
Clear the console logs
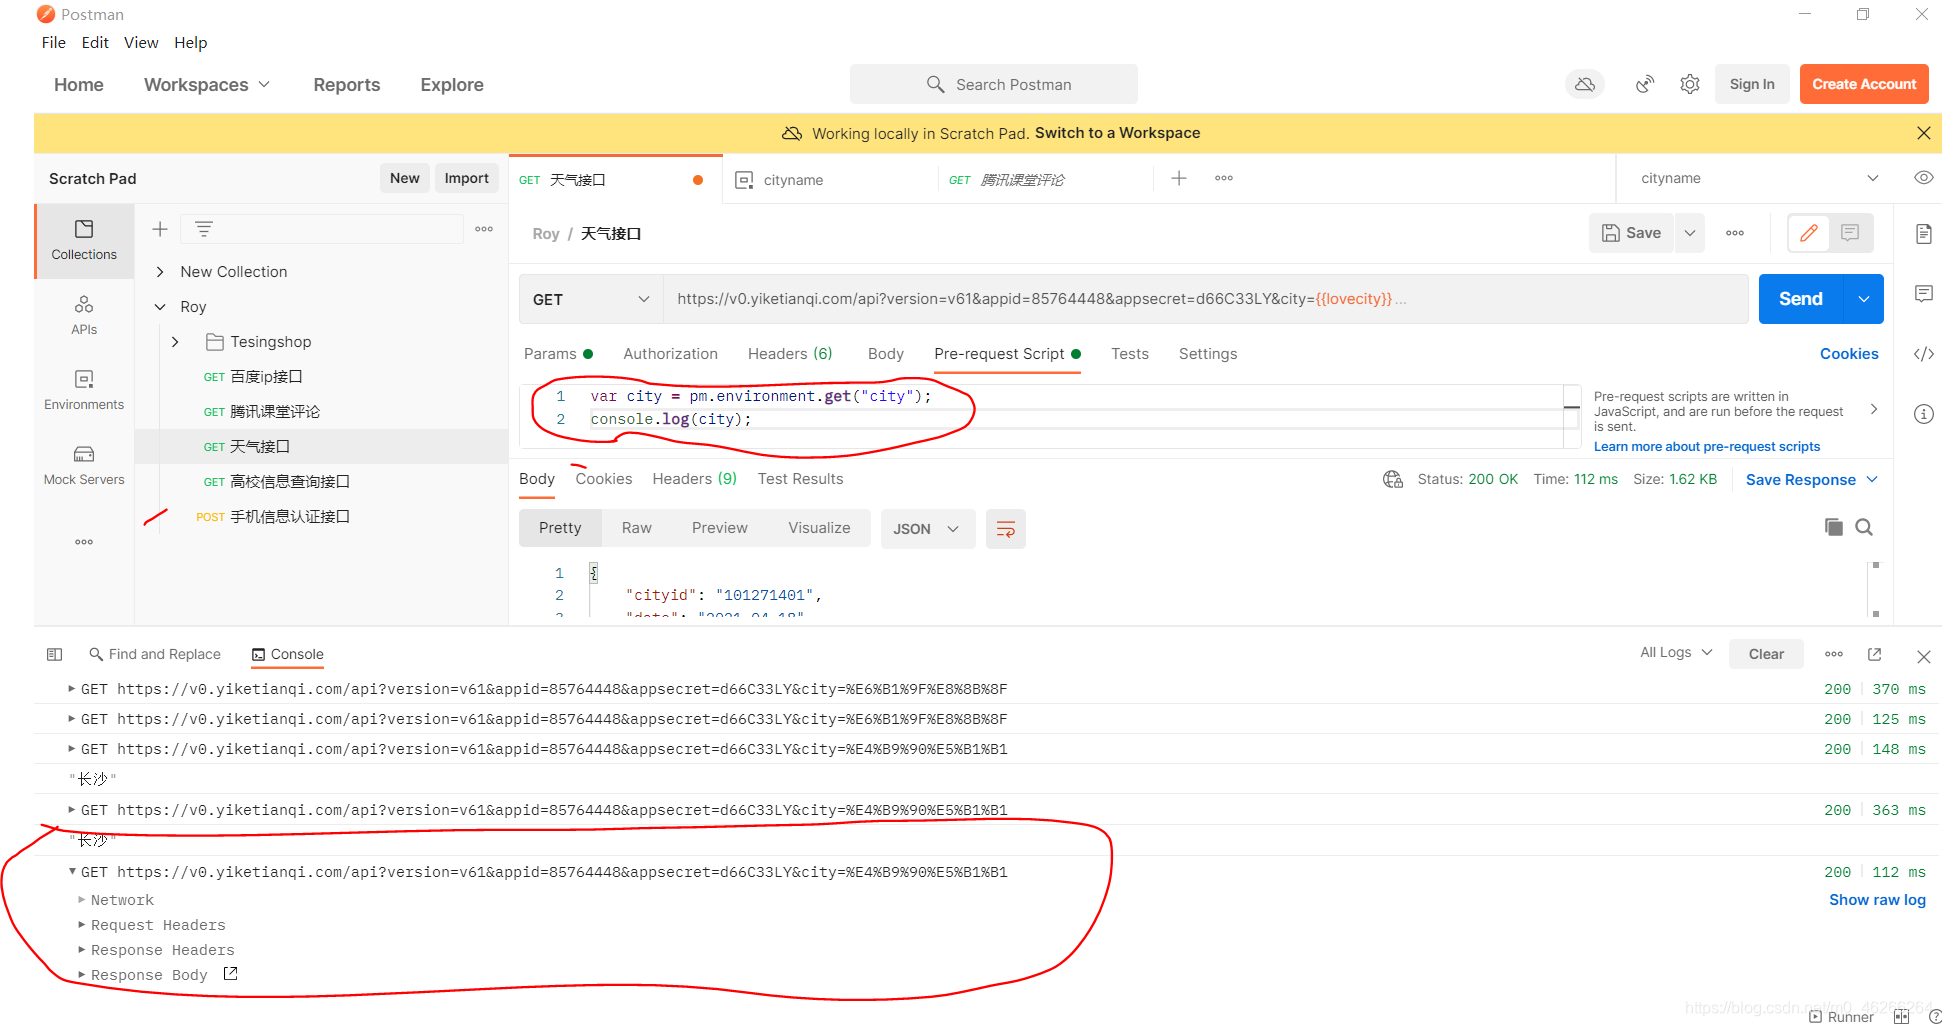pos(1766,654)
